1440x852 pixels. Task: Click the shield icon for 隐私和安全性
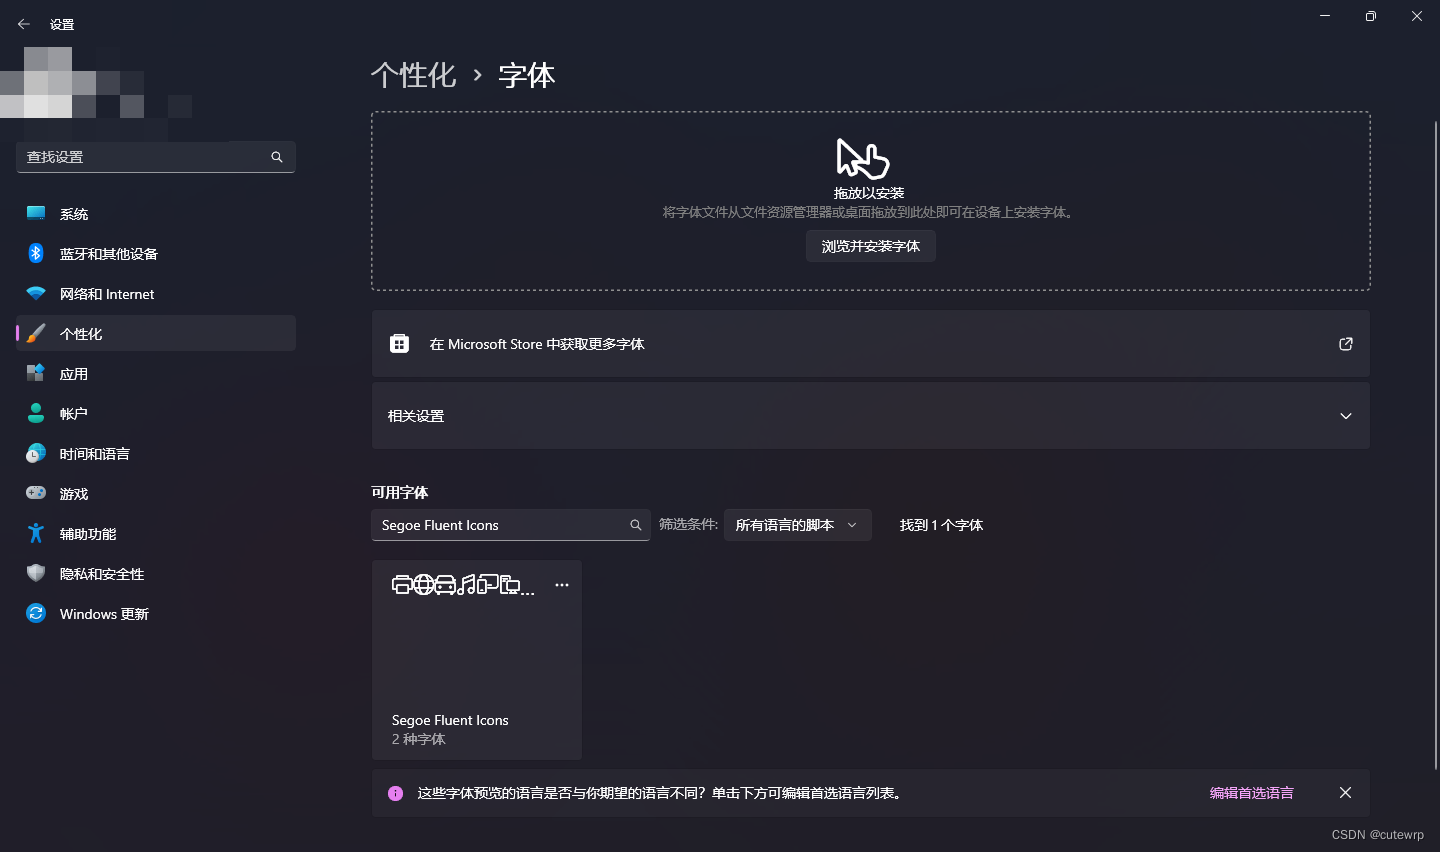click(36, 573)
